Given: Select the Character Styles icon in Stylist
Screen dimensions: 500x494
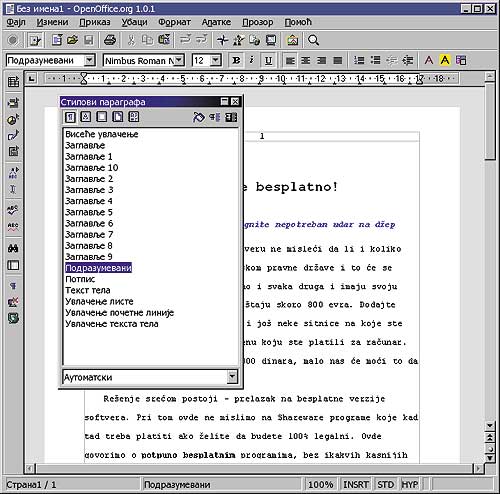Looking at the screenshot, I should pos(86,117).
